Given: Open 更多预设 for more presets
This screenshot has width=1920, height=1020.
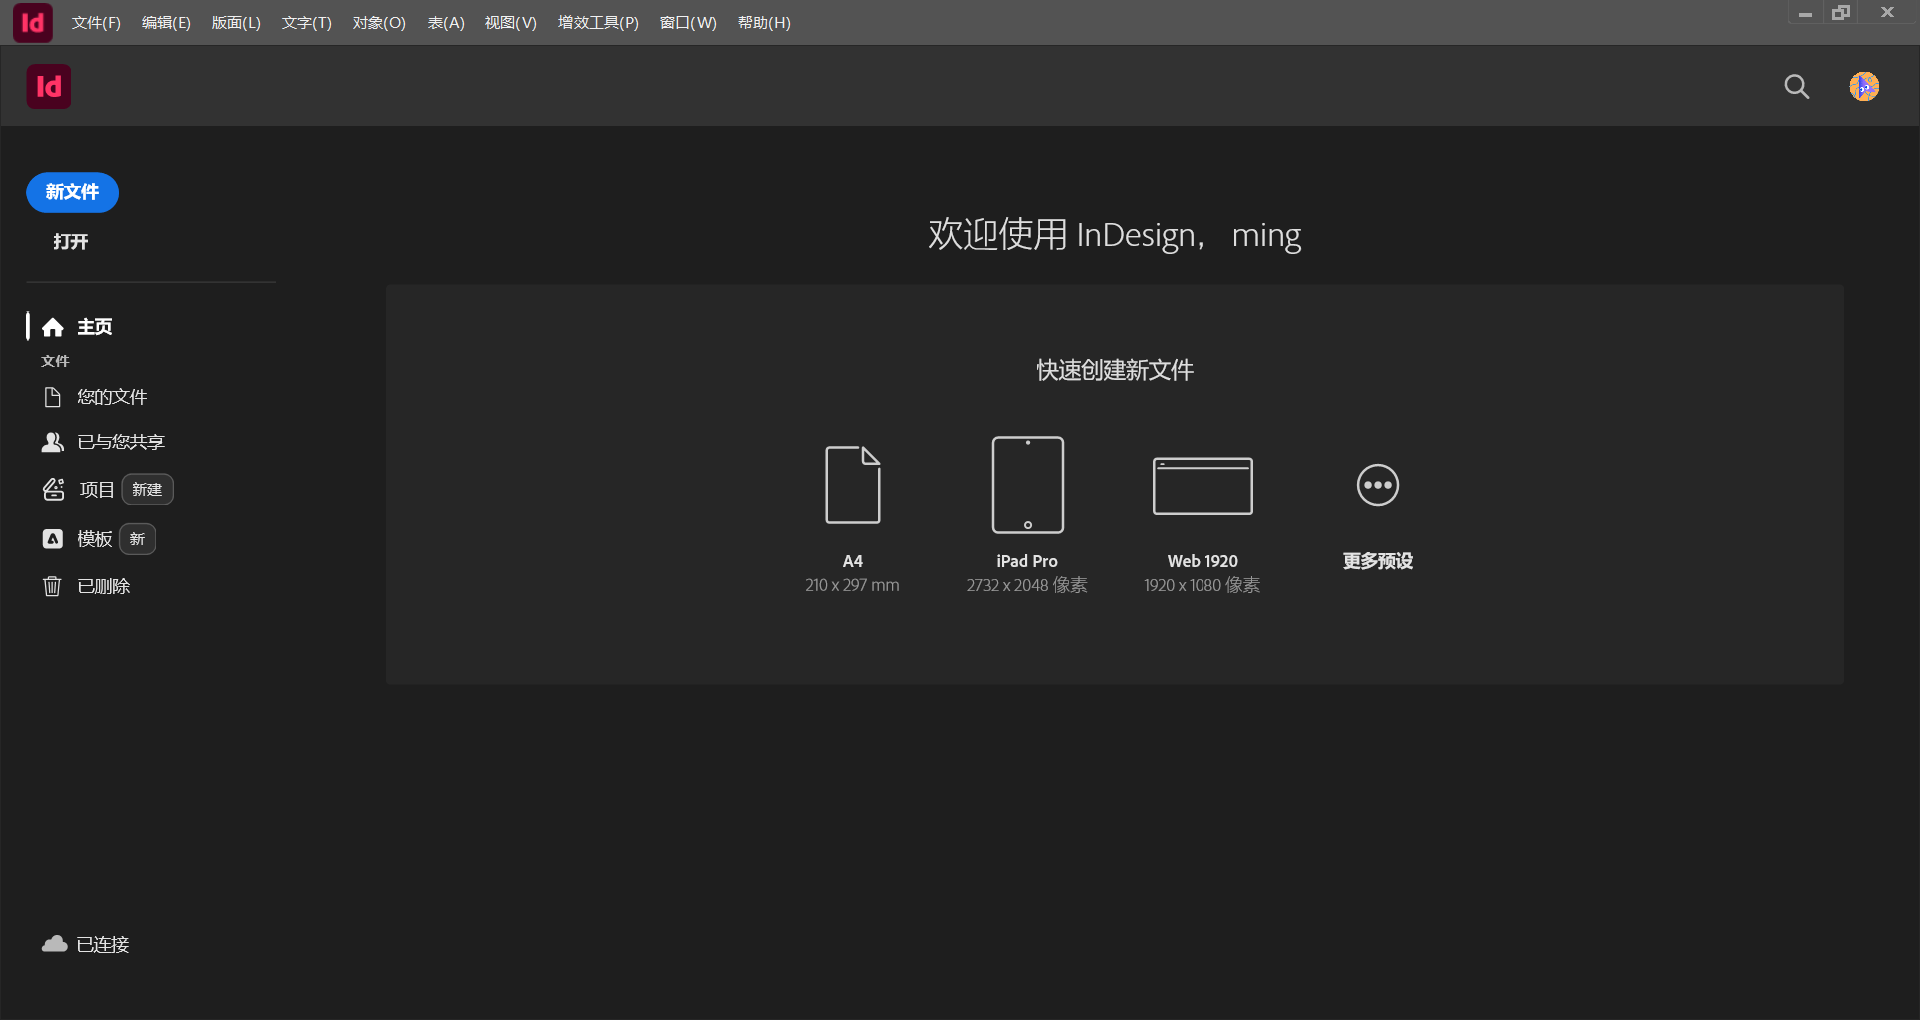Looking at the screenshot, I should 1377,485.
